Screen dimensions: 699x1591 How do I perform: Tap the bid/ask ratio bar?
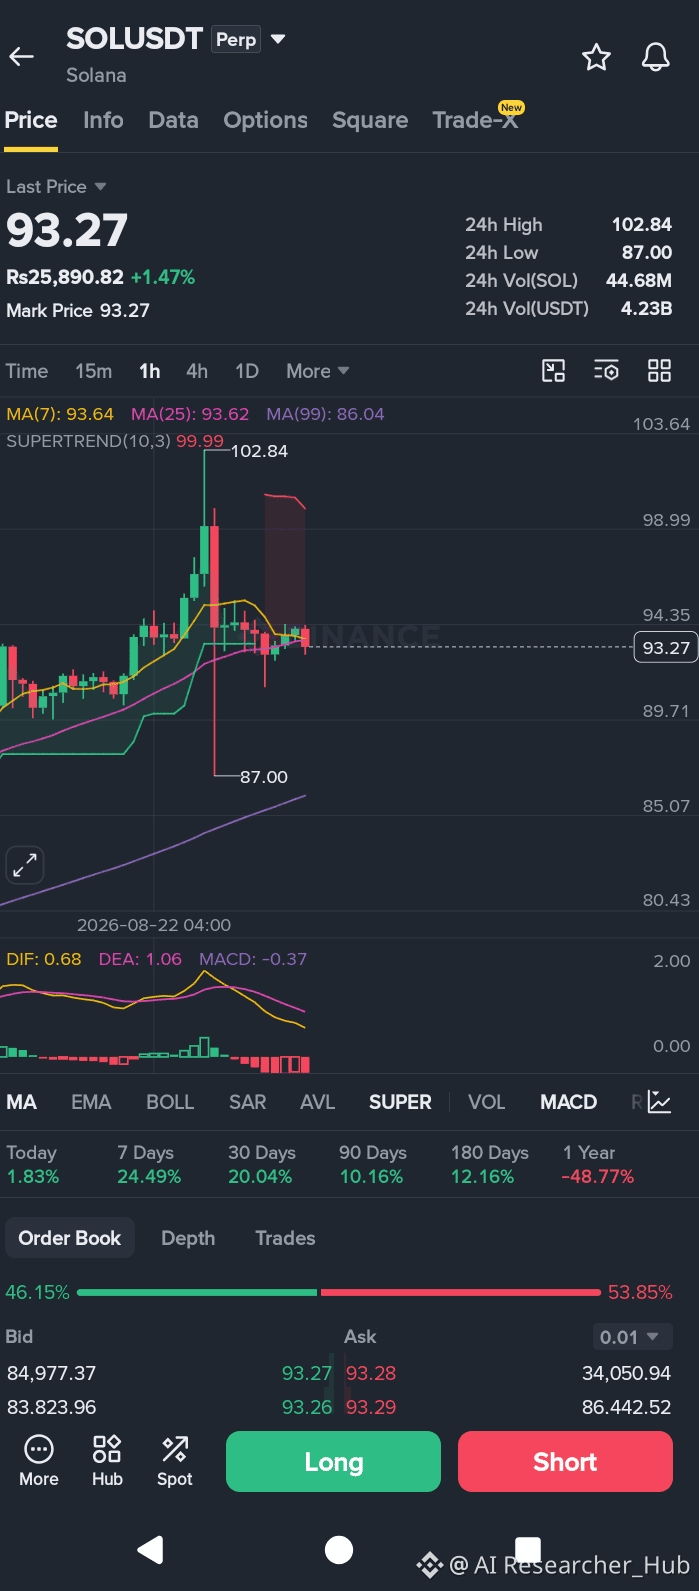339,1292
